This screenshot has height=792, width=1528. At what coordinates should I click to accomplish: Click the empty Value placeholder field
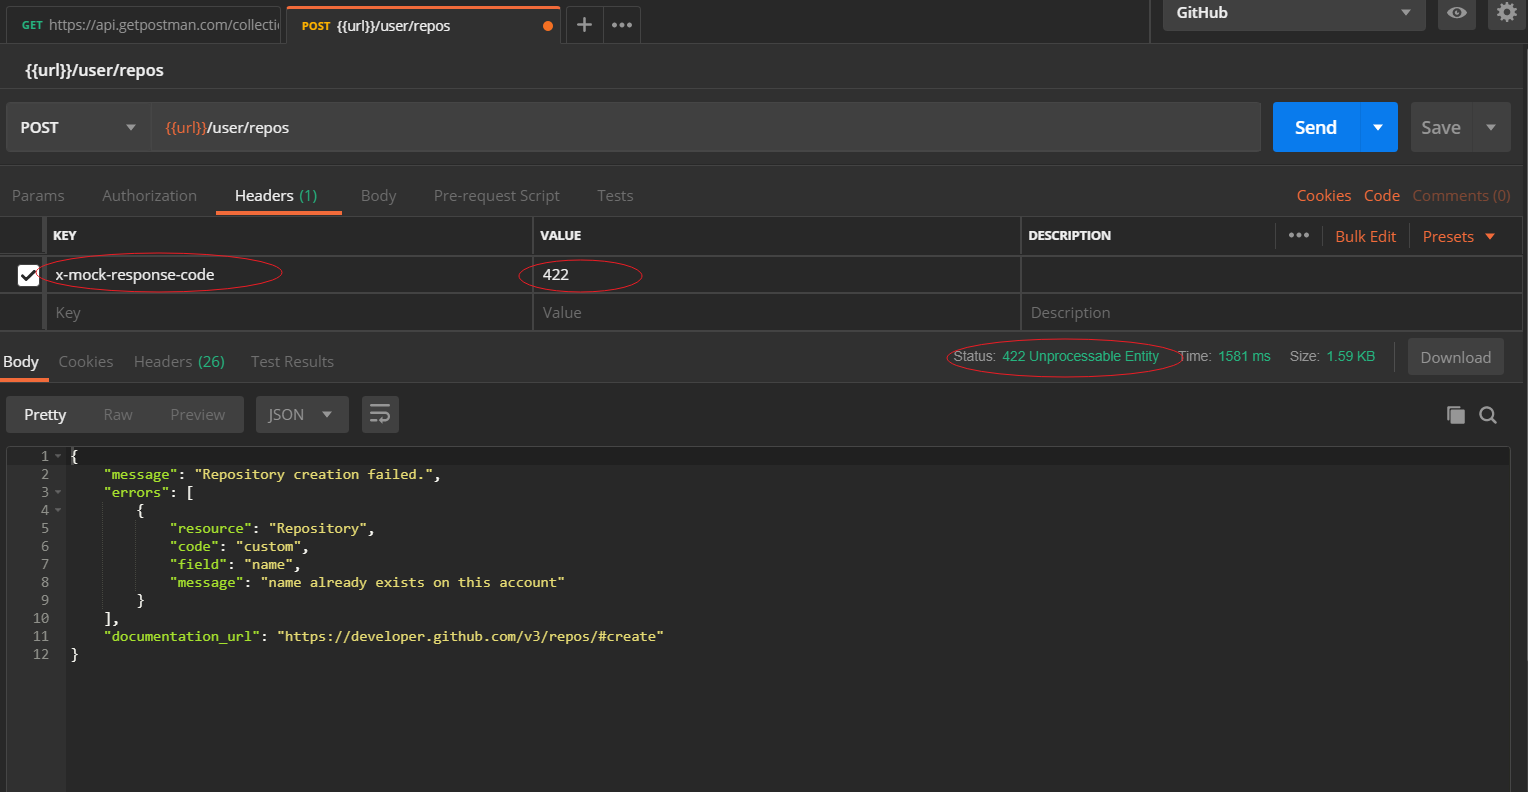click(x=777, y=312)
